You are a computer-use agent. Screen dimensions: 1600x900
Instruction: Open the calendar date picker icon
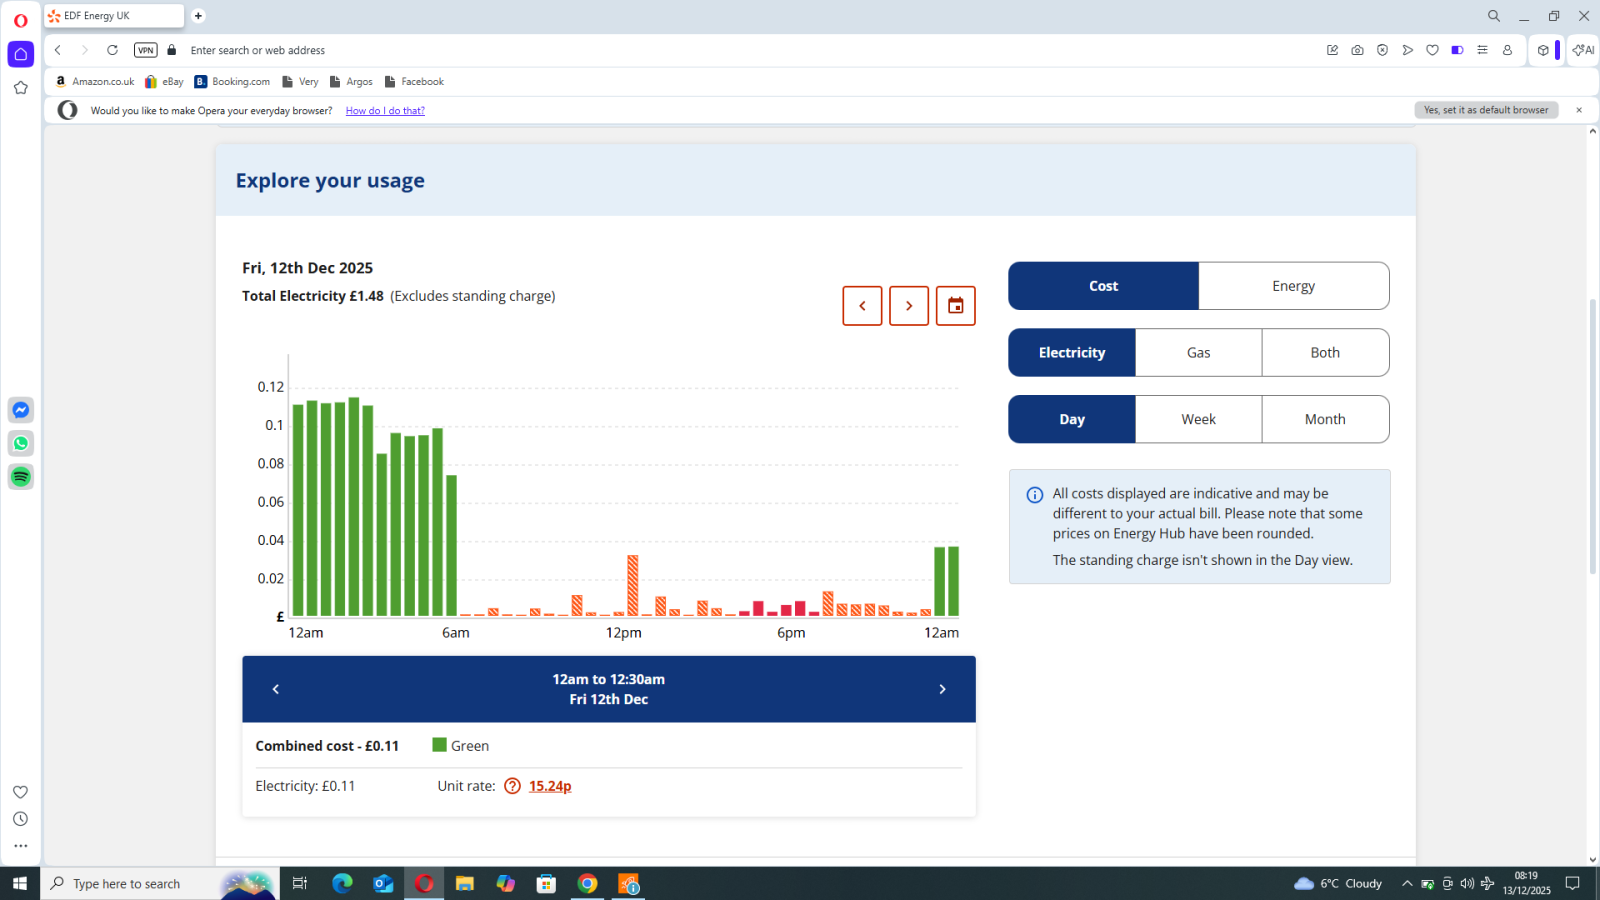coord(955,306)
